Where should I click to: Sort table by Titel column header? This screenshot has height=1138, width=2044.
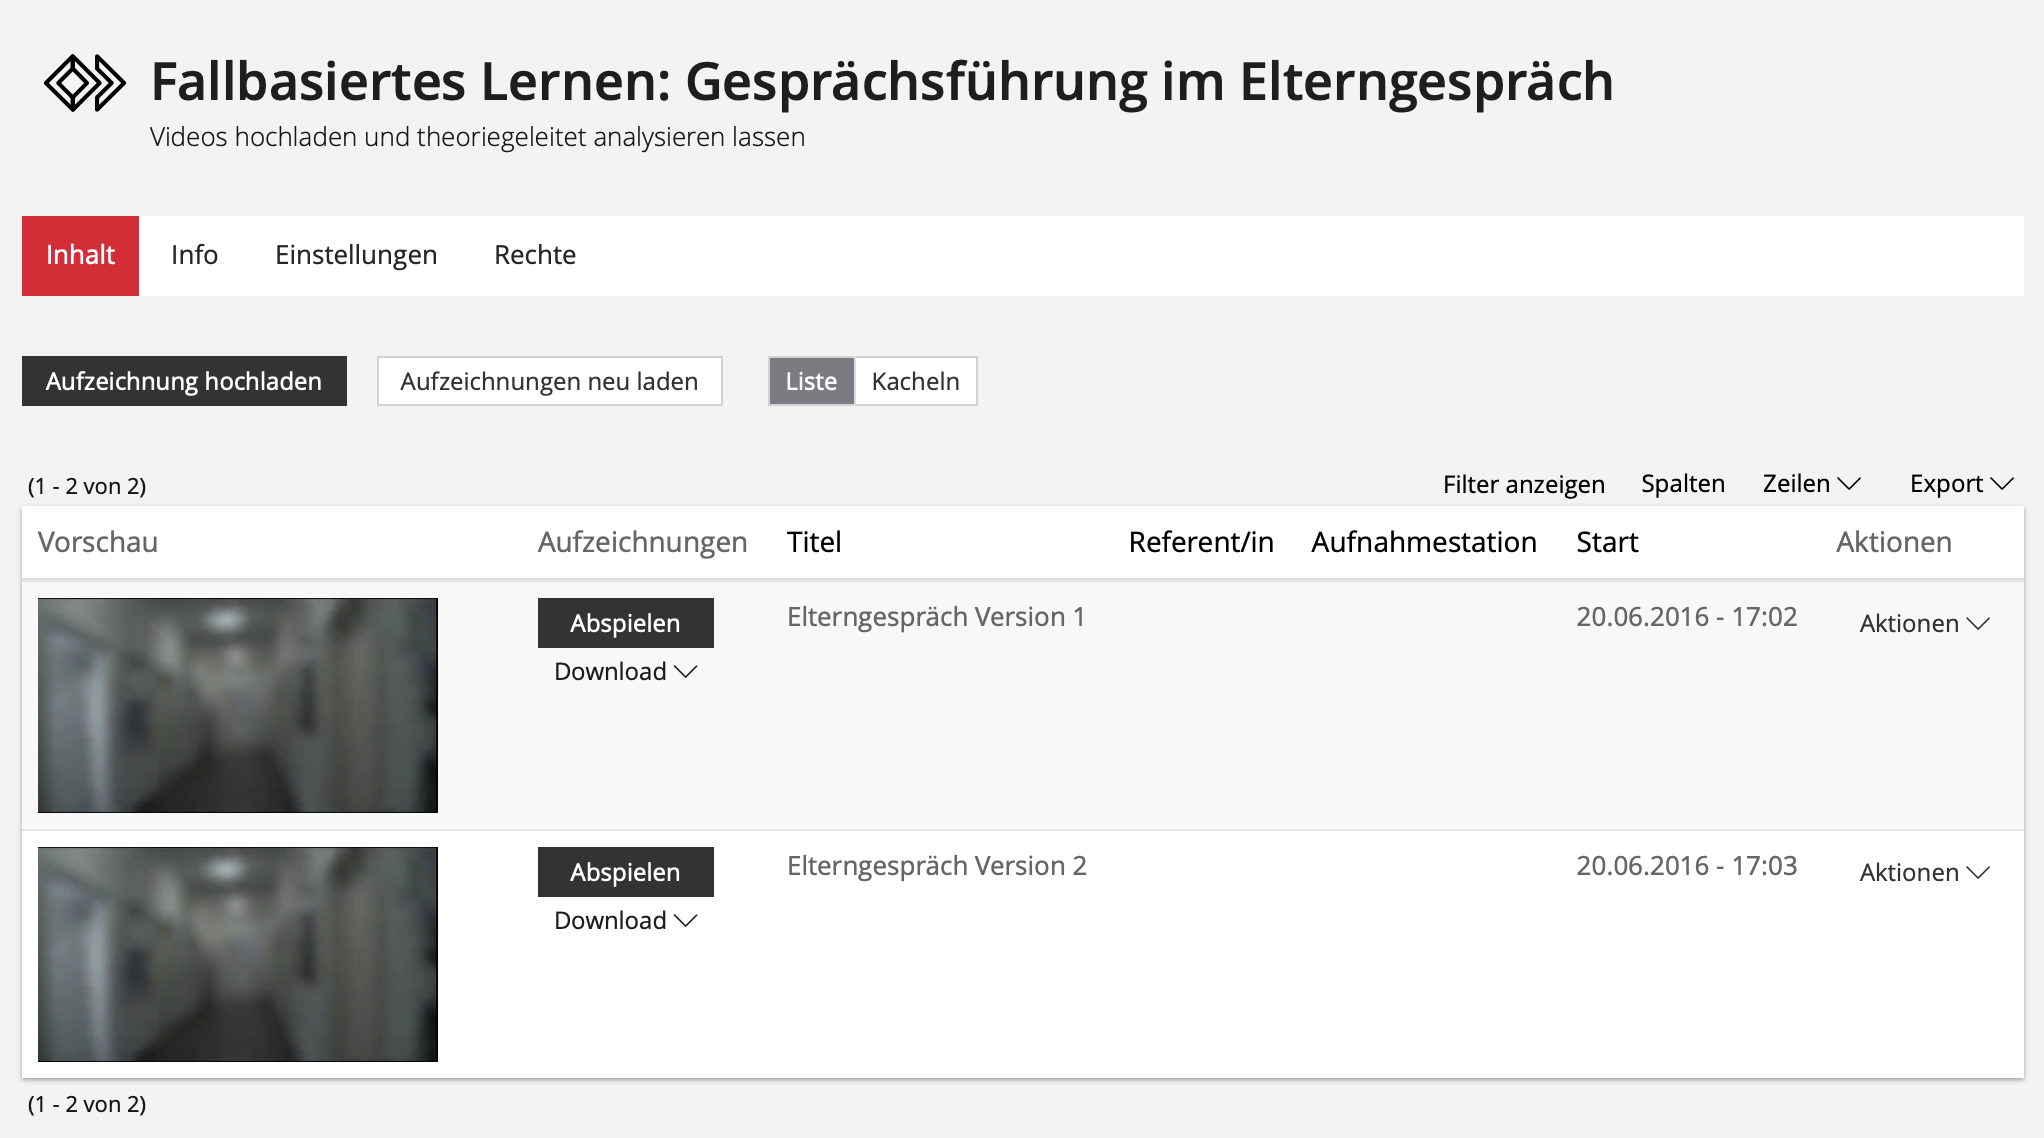coord(814,542)
